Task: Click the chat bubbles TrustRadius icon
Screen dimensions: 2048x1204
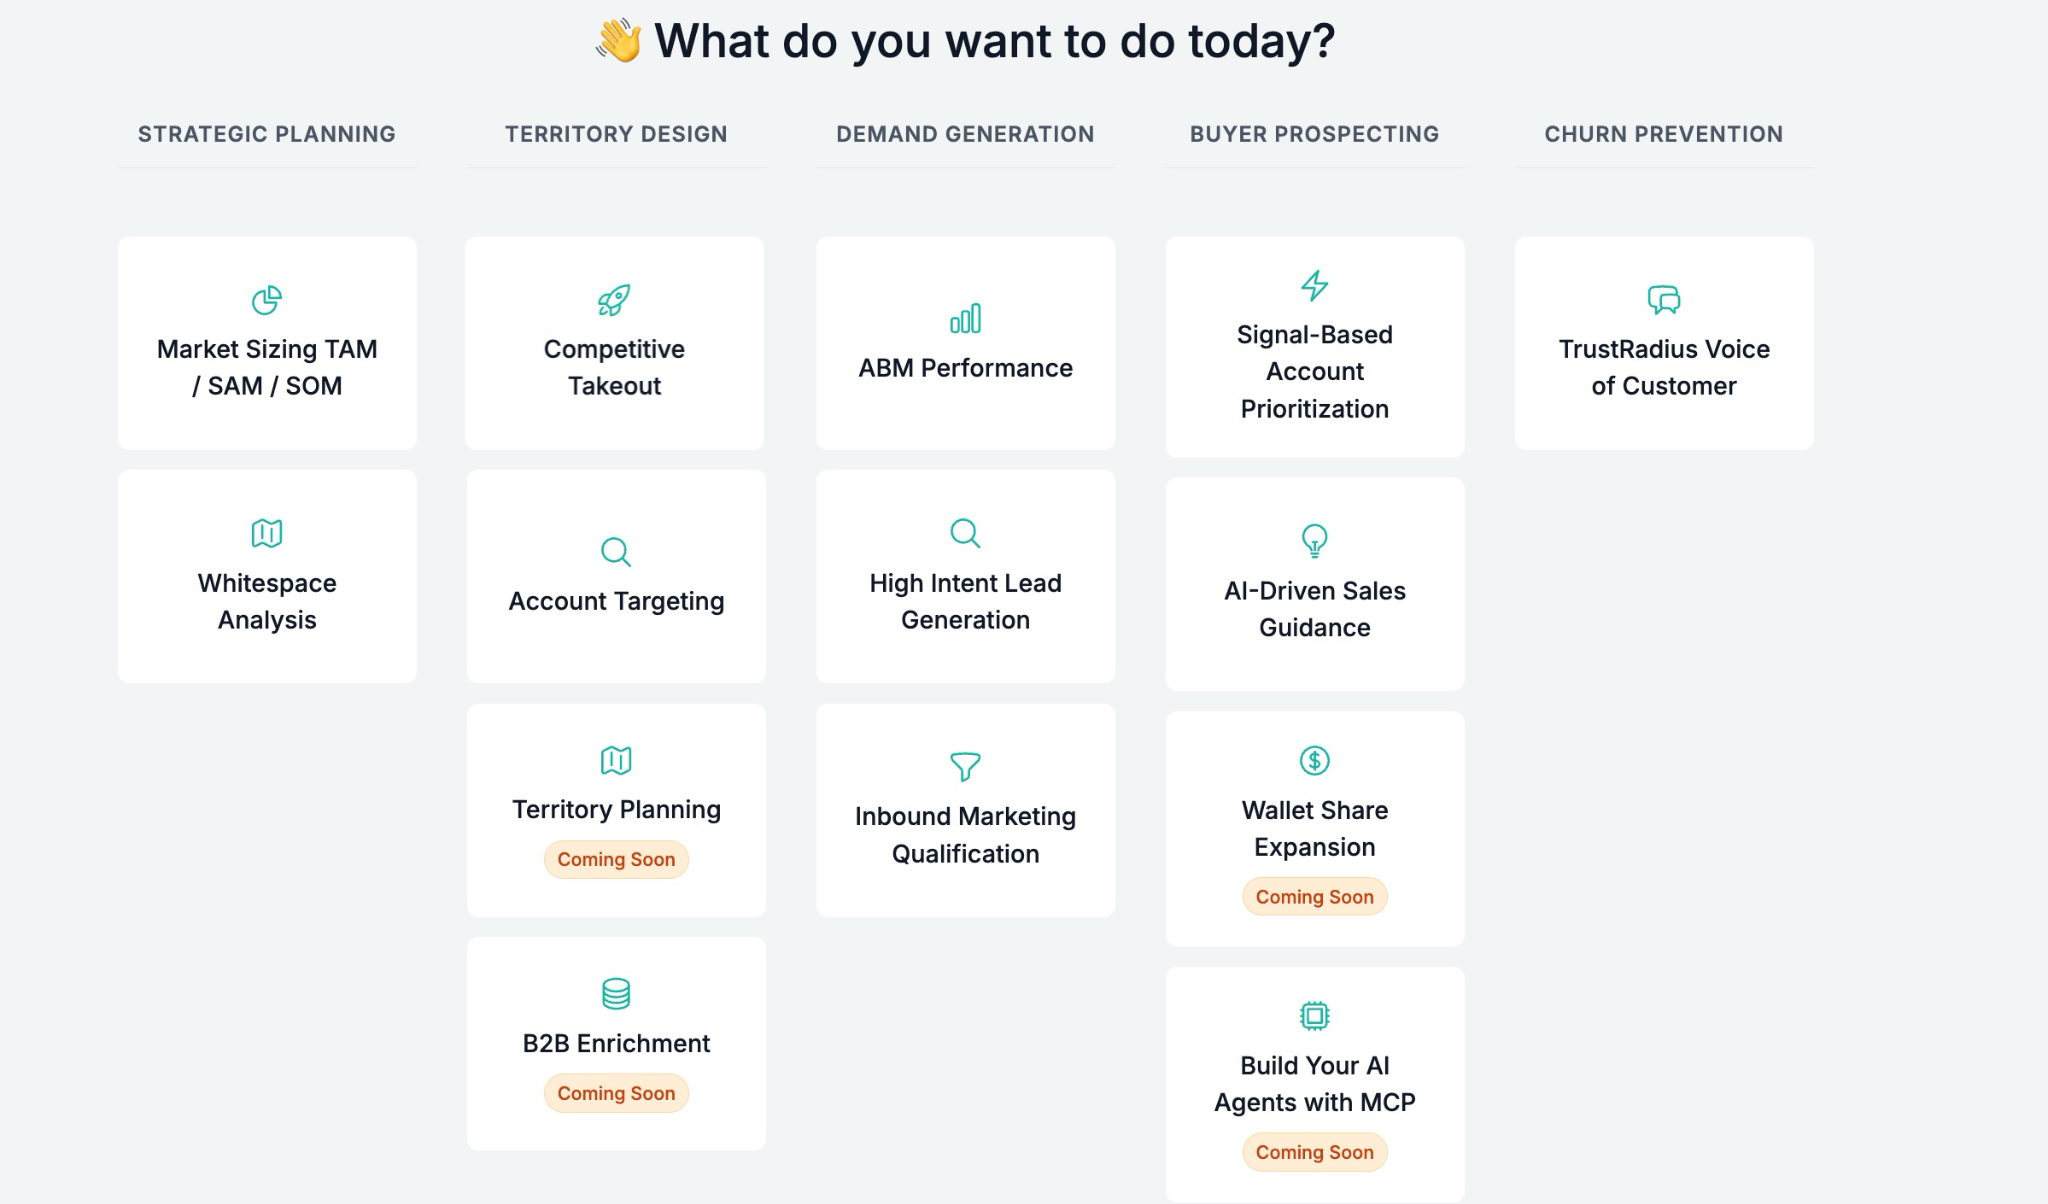Action: click(1664, 300)
